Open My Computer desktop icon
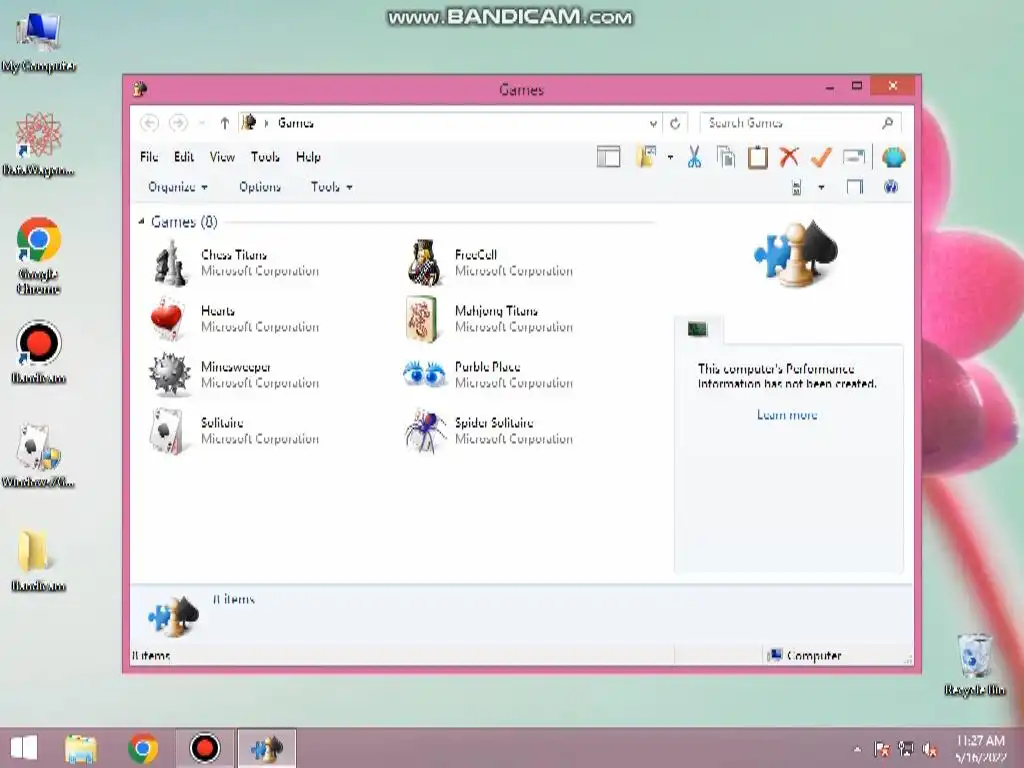The image size is (1024, 768). tap(39, 31)
